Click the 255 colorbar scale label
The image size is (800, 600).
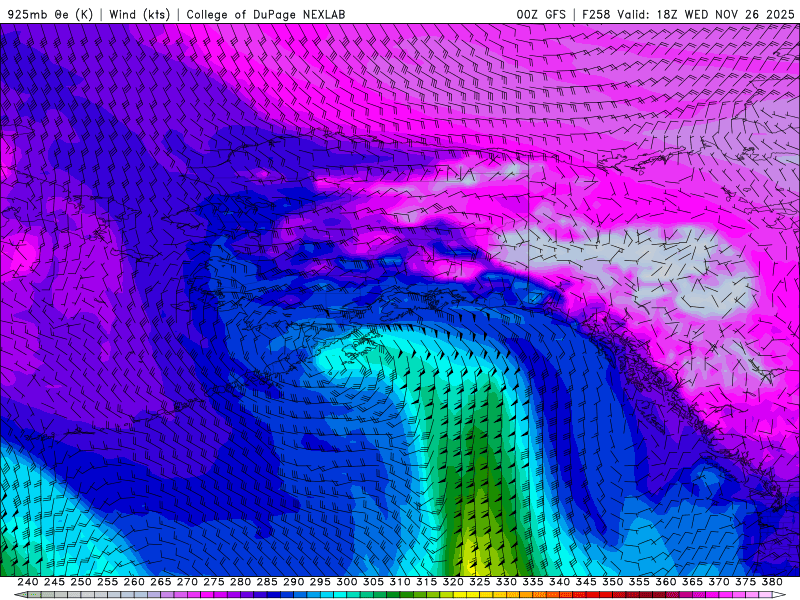pyautogui.click(x=107, y=582)
